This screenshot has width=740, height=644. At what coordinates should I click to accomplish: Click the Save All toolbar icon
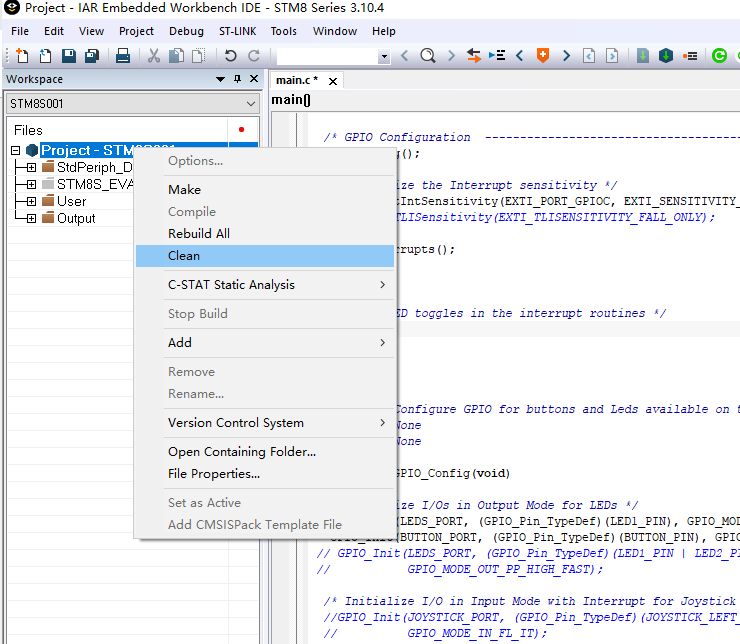coord(92,56)
